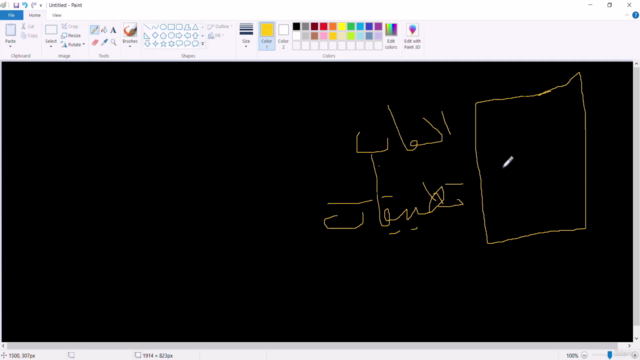
Task: Choose the Down arrow shape
Action: 147,43
